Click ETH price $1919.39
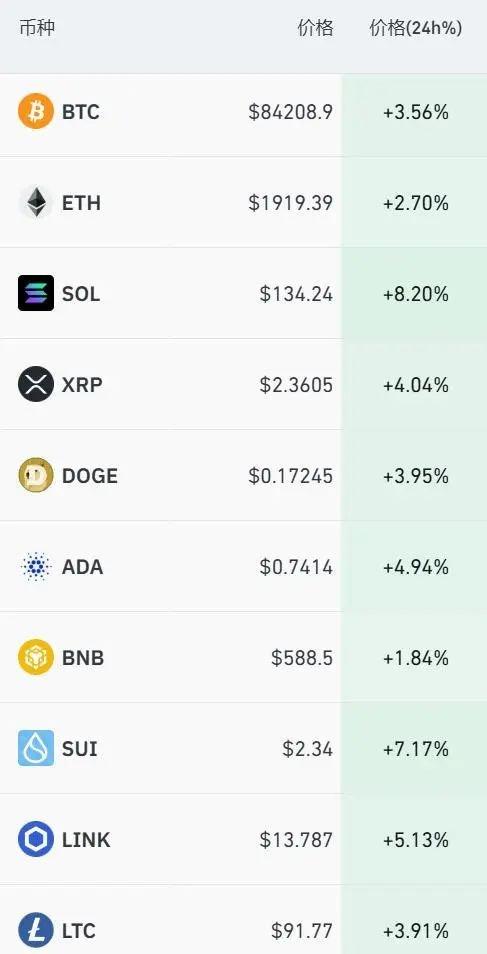 pyautogui.click(x=290, y=203)
